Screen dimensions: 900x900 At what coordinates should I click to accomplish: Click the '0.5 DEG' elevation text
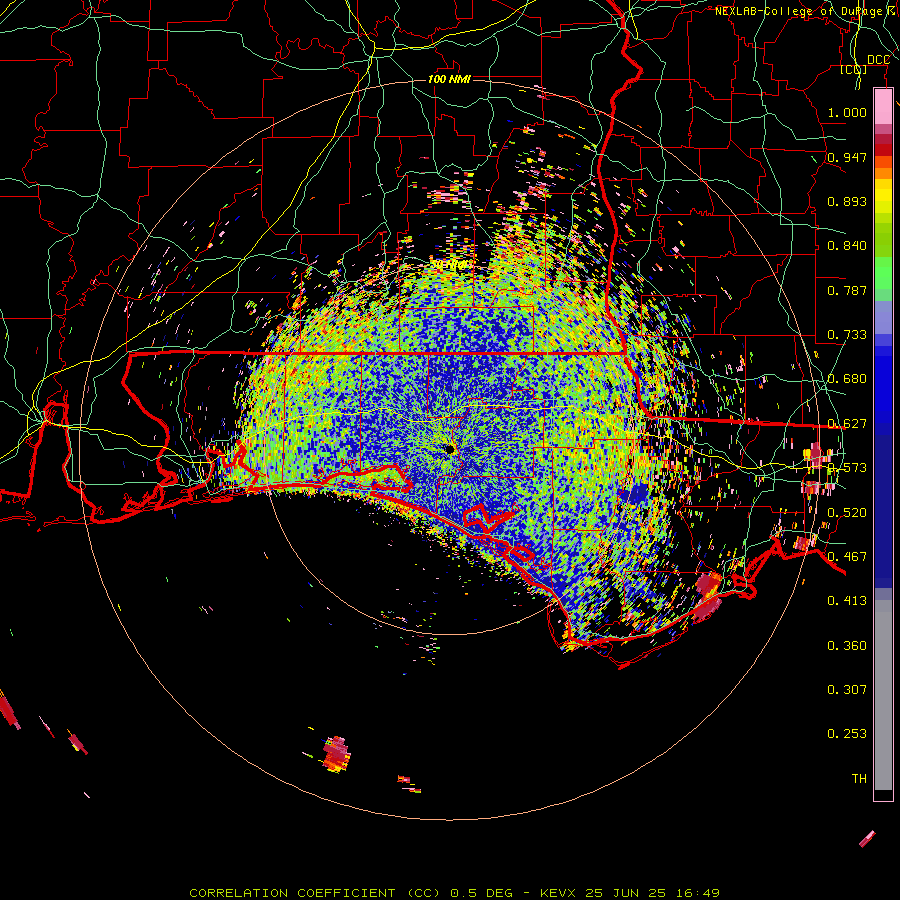(481, 893)
